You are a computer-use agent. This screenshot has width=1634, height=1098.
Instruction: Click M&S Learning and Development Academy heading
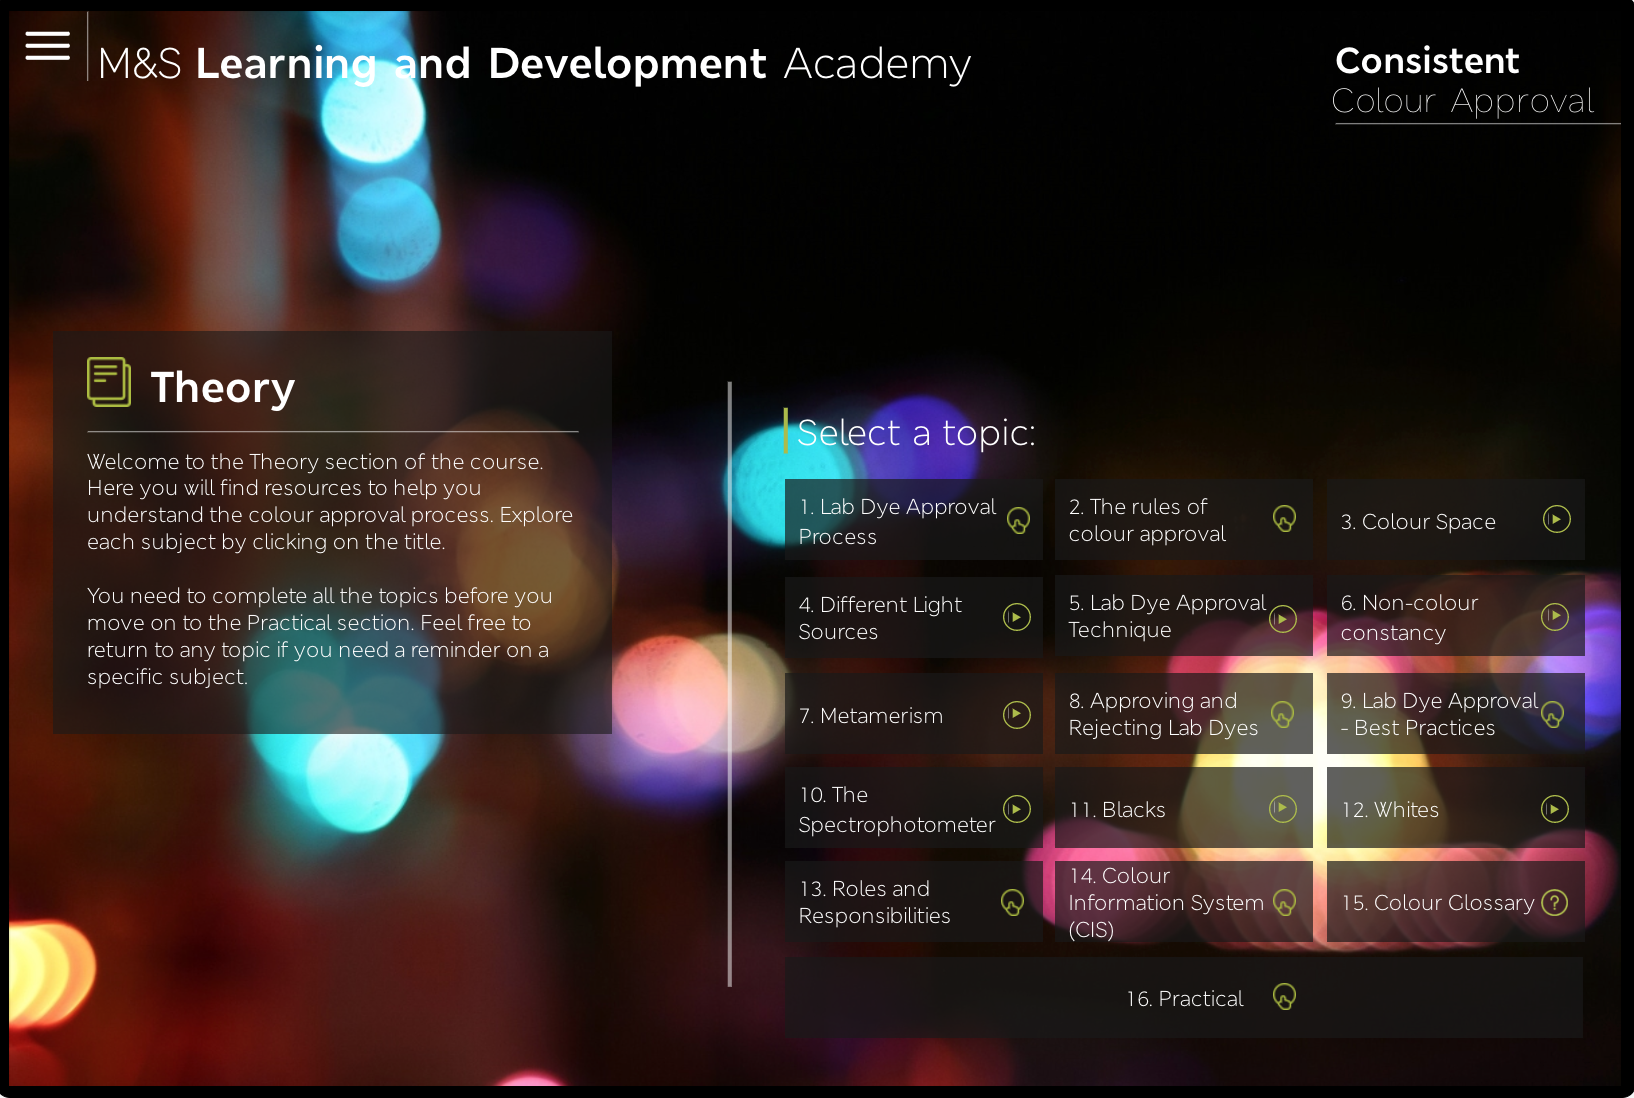tap(534, 64)
